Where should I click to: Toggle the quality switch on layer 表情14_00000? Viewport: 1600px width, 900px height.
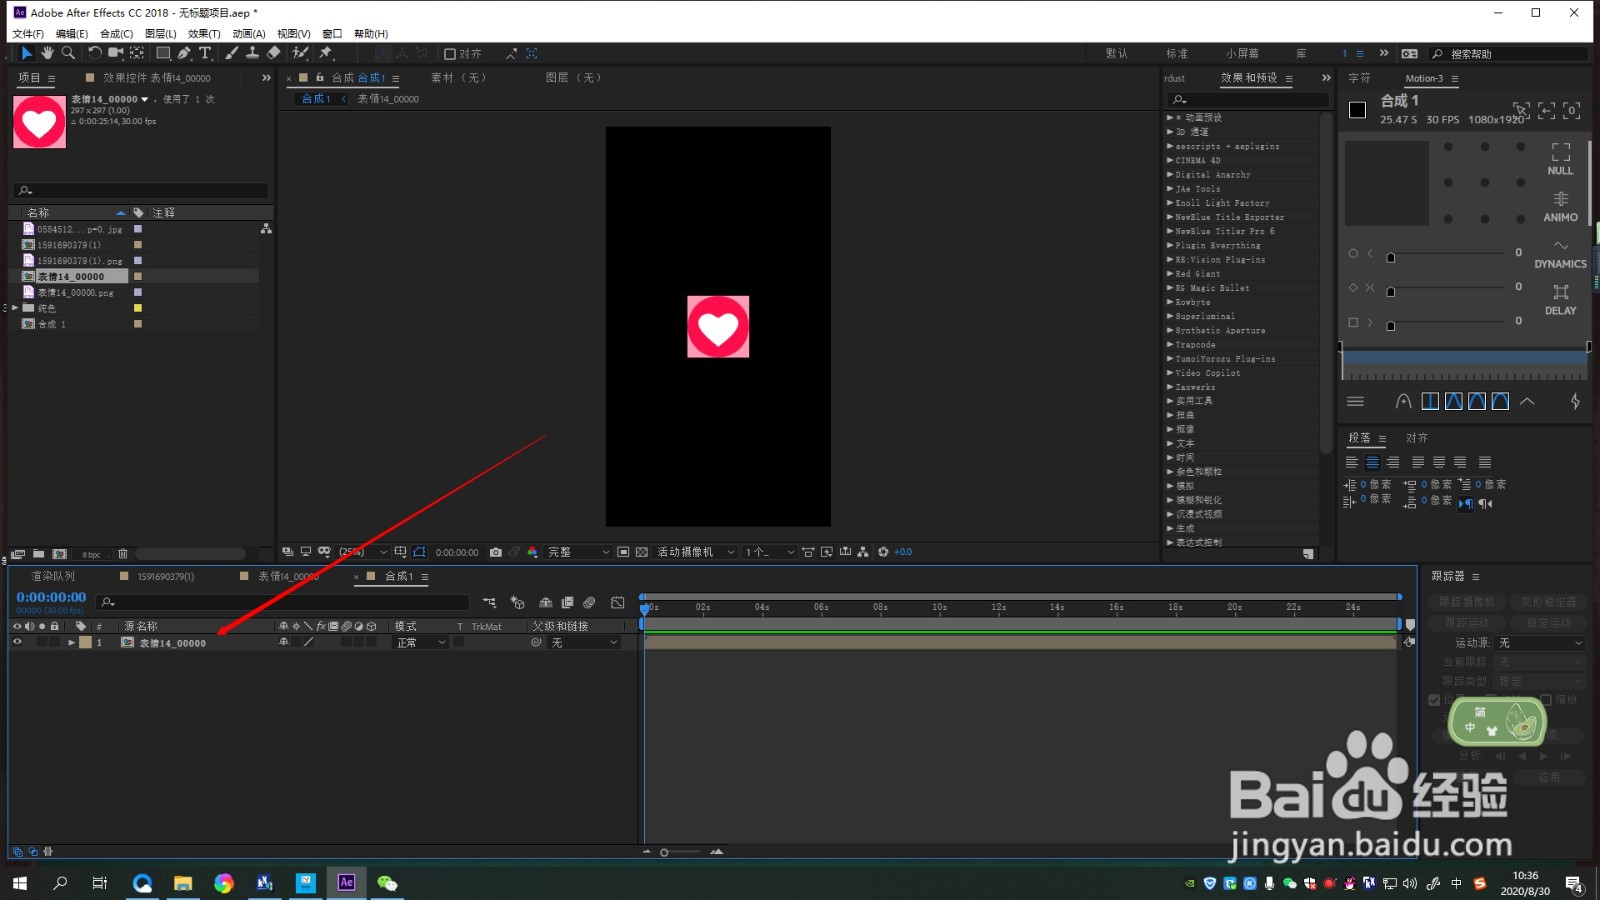coord(308,643)
